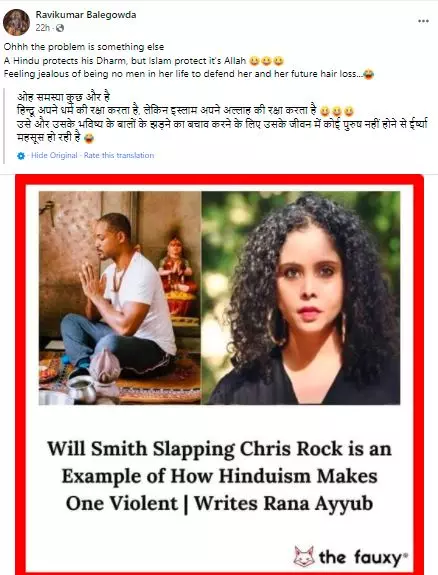Open the photo of curly-haired woman
The image size is (438, 575).
click(x=301, y=298)
